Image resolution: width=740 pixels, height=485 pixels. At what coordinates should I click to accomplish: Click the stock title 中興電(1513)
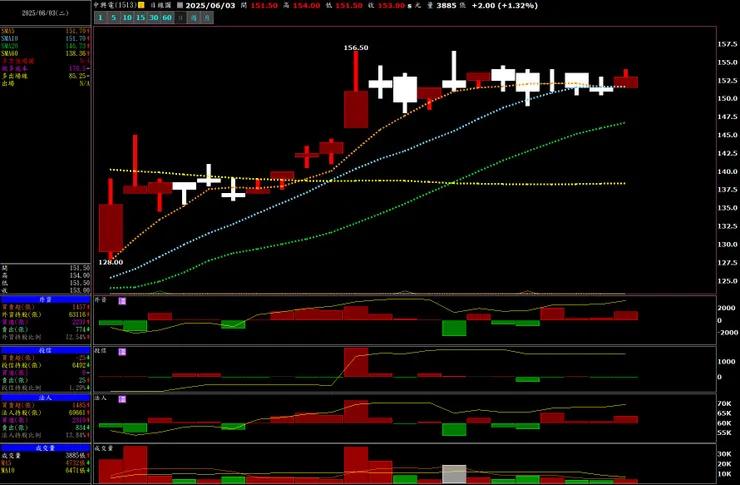click(x=115, y=5)
